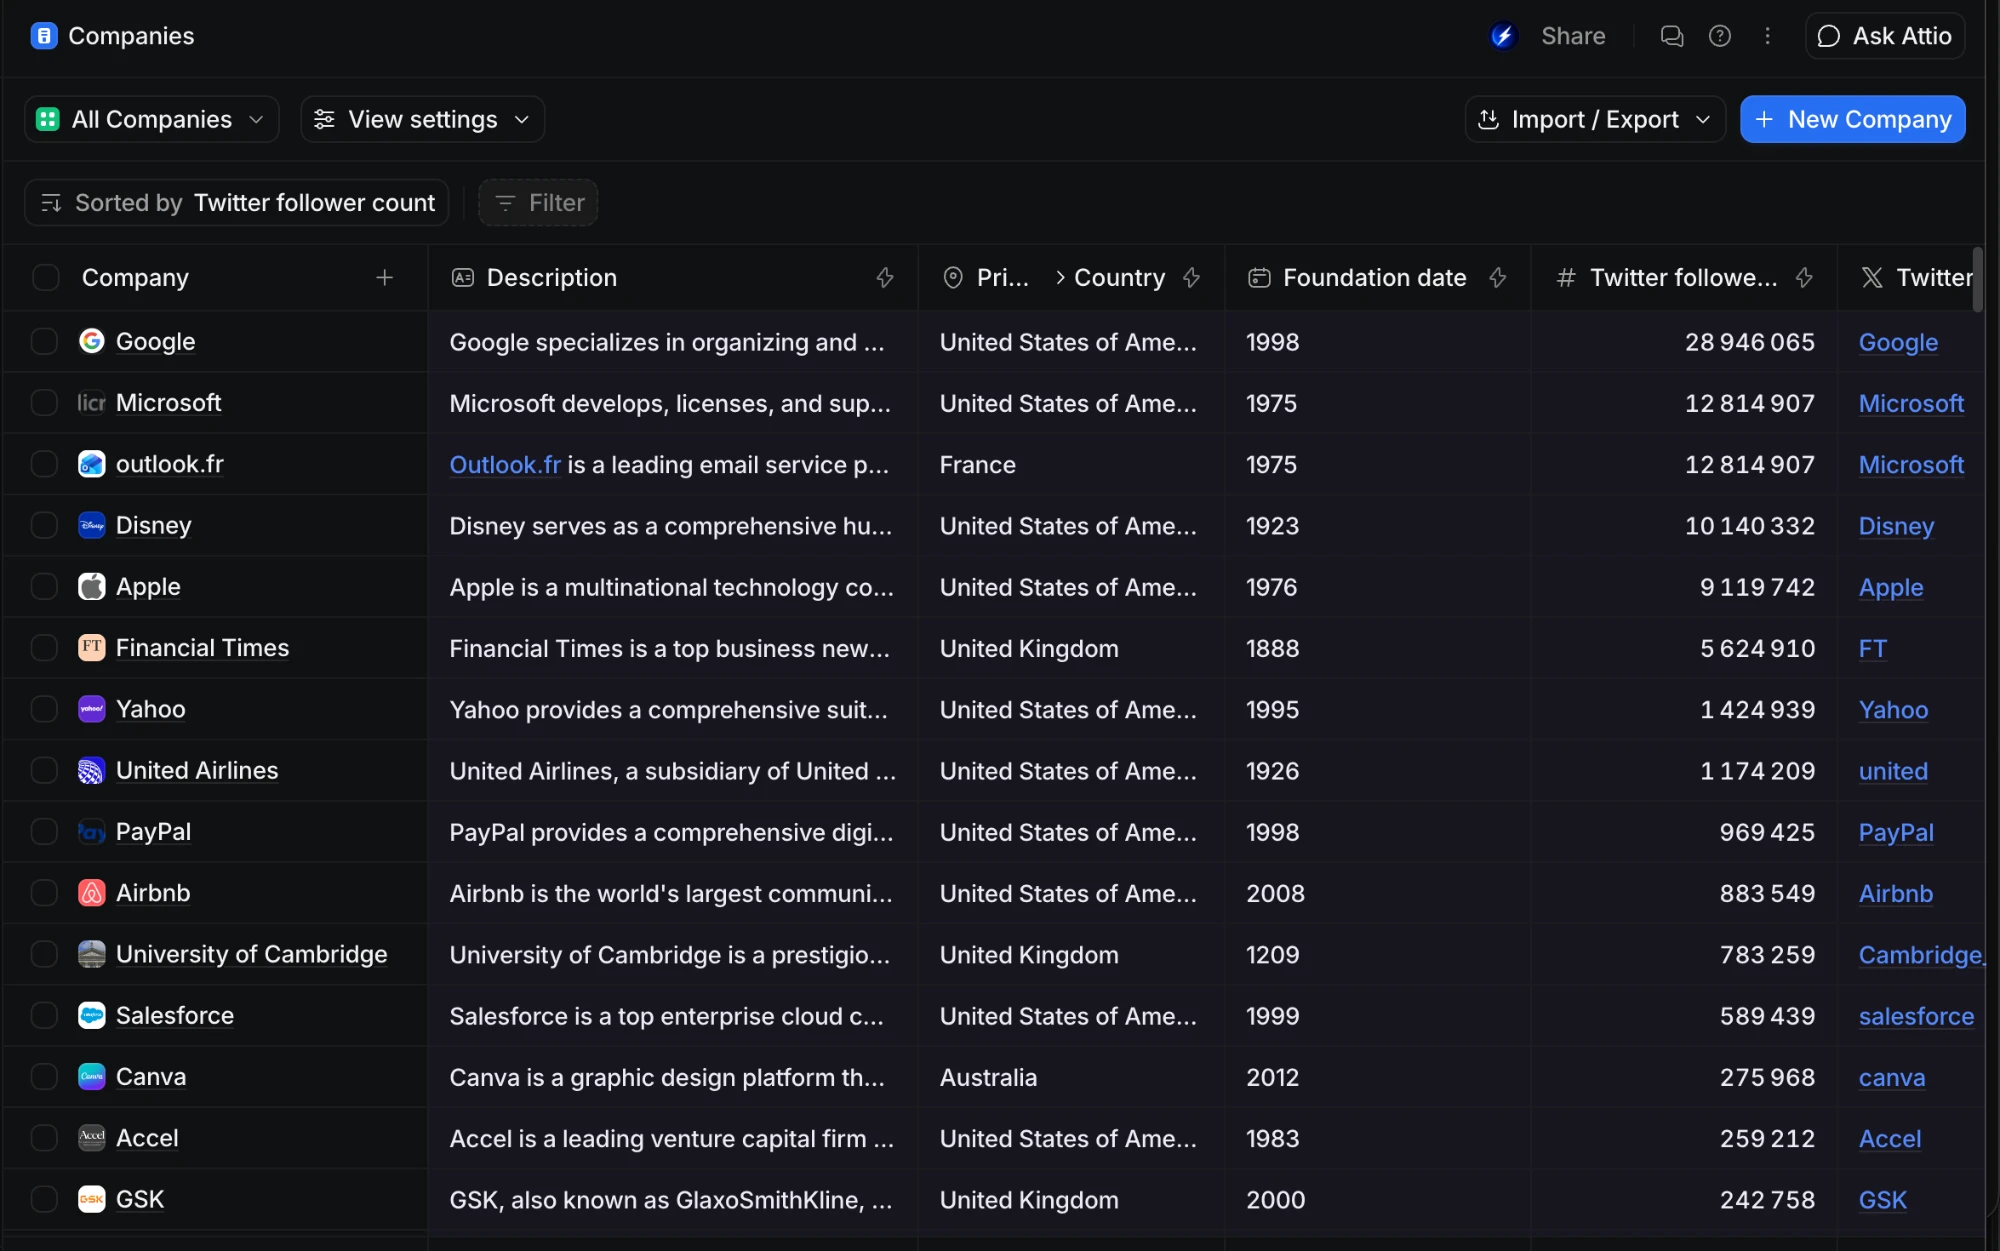This screenshot has height=1251, width=2000.
Task: Toggle the select-all checkbox in the header
Action: point(46,277)
